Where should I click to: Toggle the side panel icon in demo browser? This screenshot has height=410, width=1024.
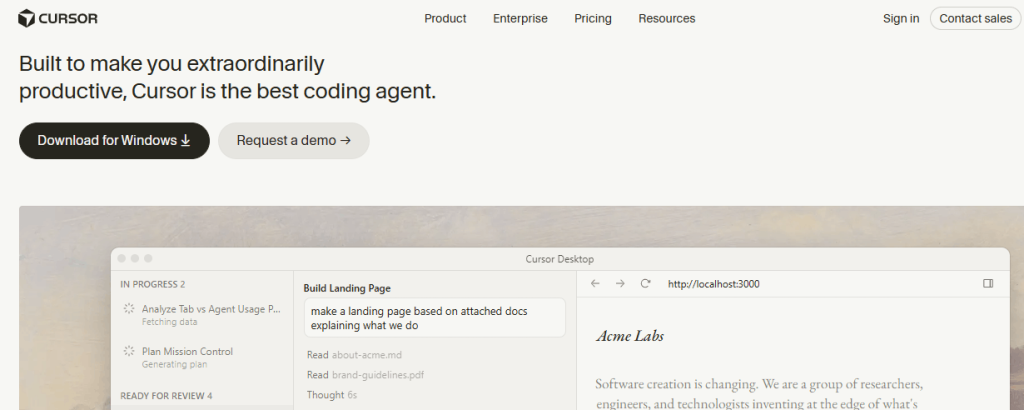[x=988, y=283]
